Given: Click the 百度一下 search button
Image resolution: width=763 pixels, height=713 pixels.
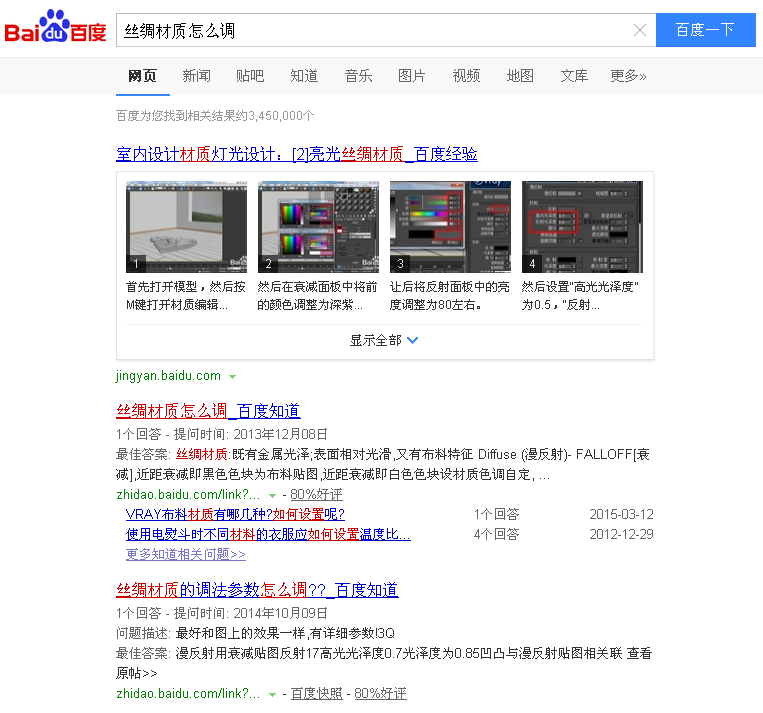Looking at the screenshot, I should 706,30.
